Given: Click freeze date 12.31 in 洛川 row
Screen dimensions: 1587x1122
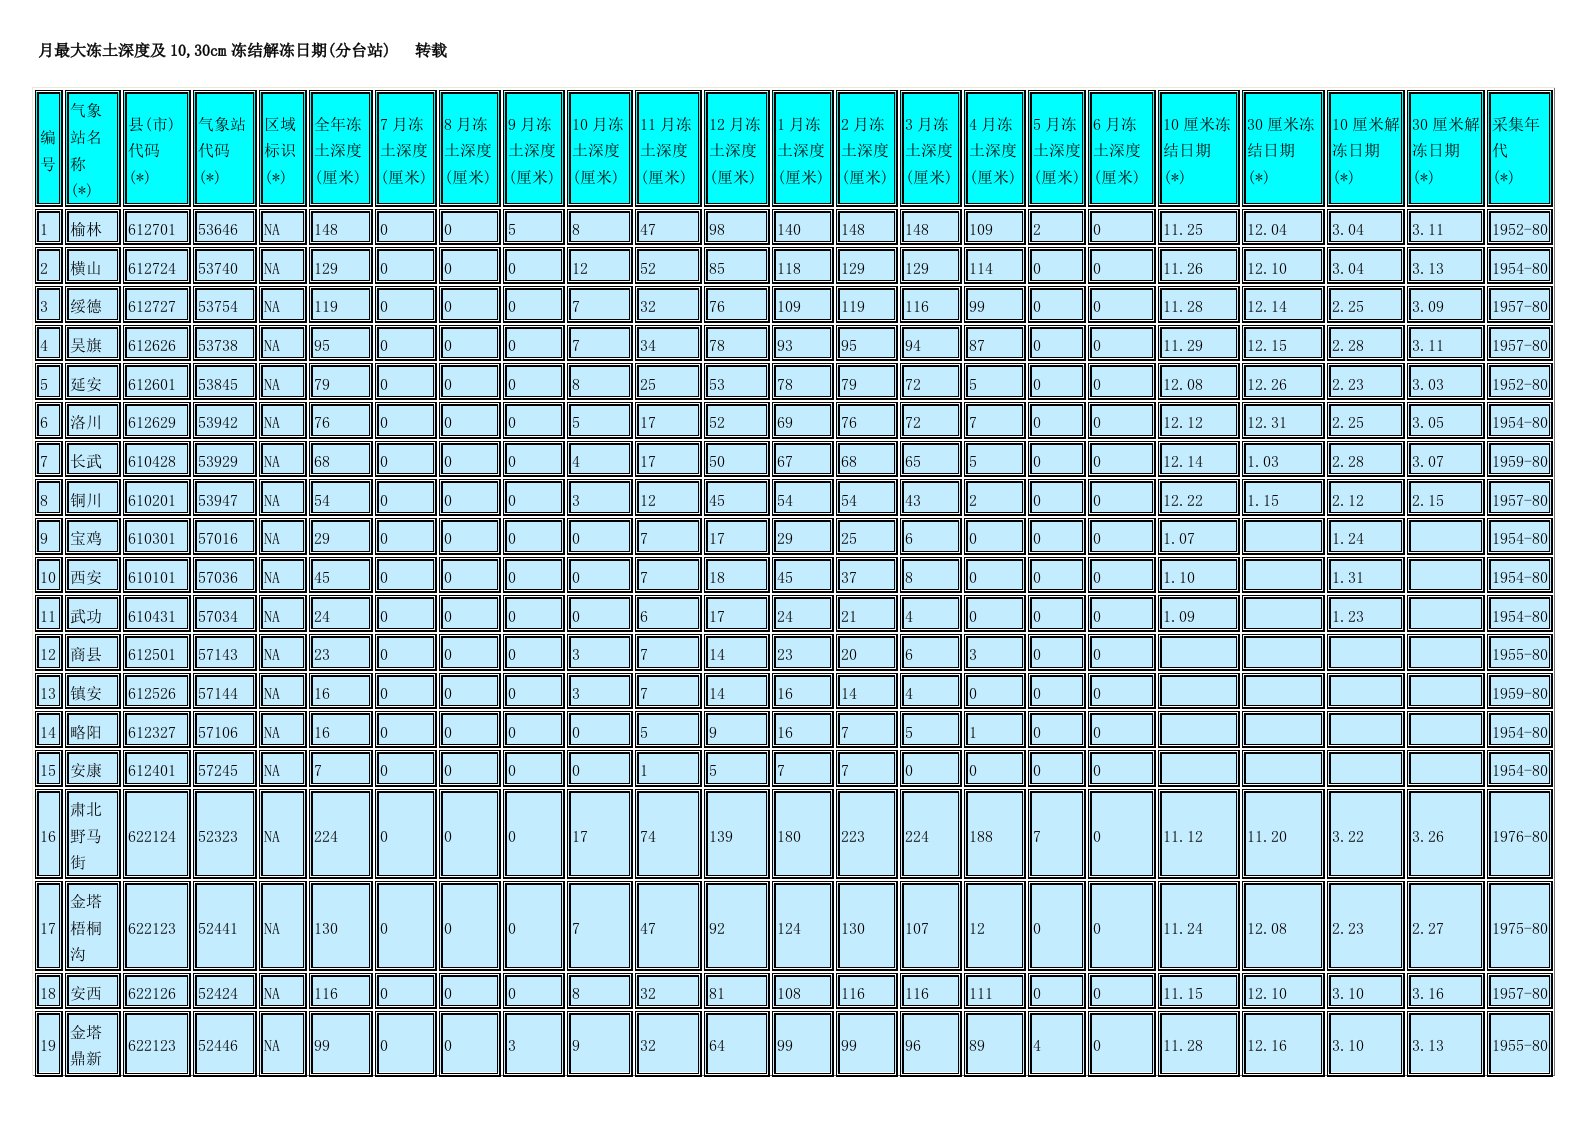Looking at the screenshot, I should [x=1267, y=422].
